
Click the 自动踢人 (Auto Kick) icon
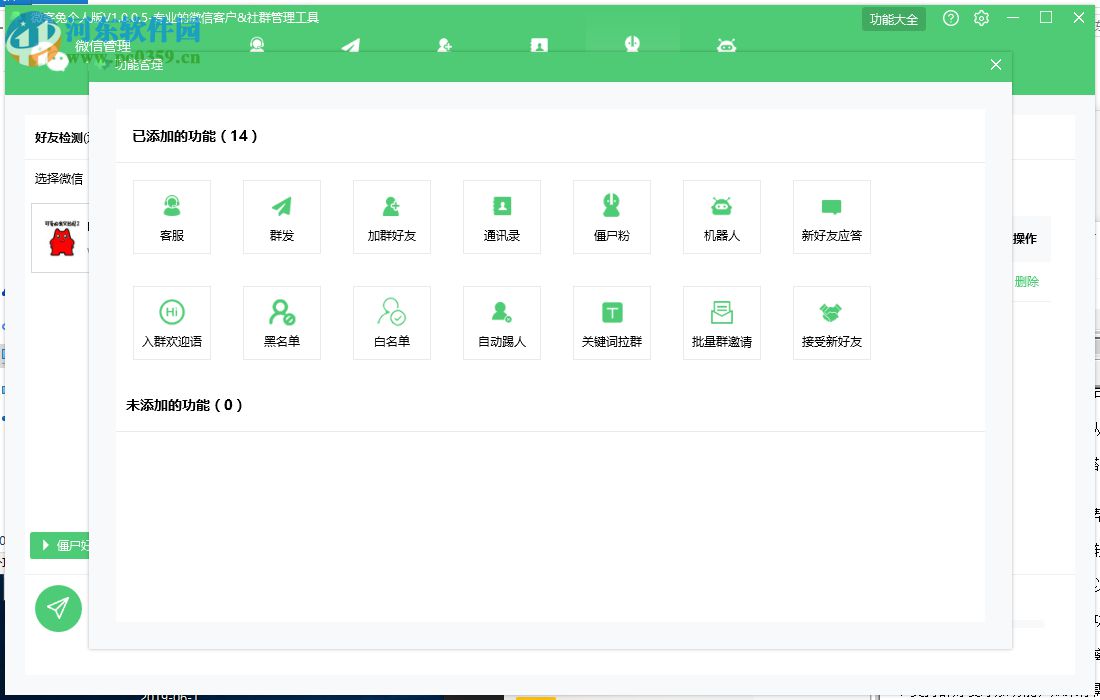tap(501, 322)
